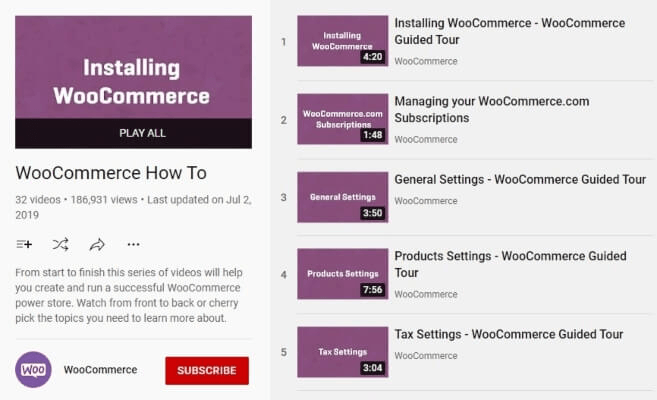Image resolution: width=657 pixels, height=400 pixels.
Task: Click the red SUBSCRIBE button
Action: (207, 371)
